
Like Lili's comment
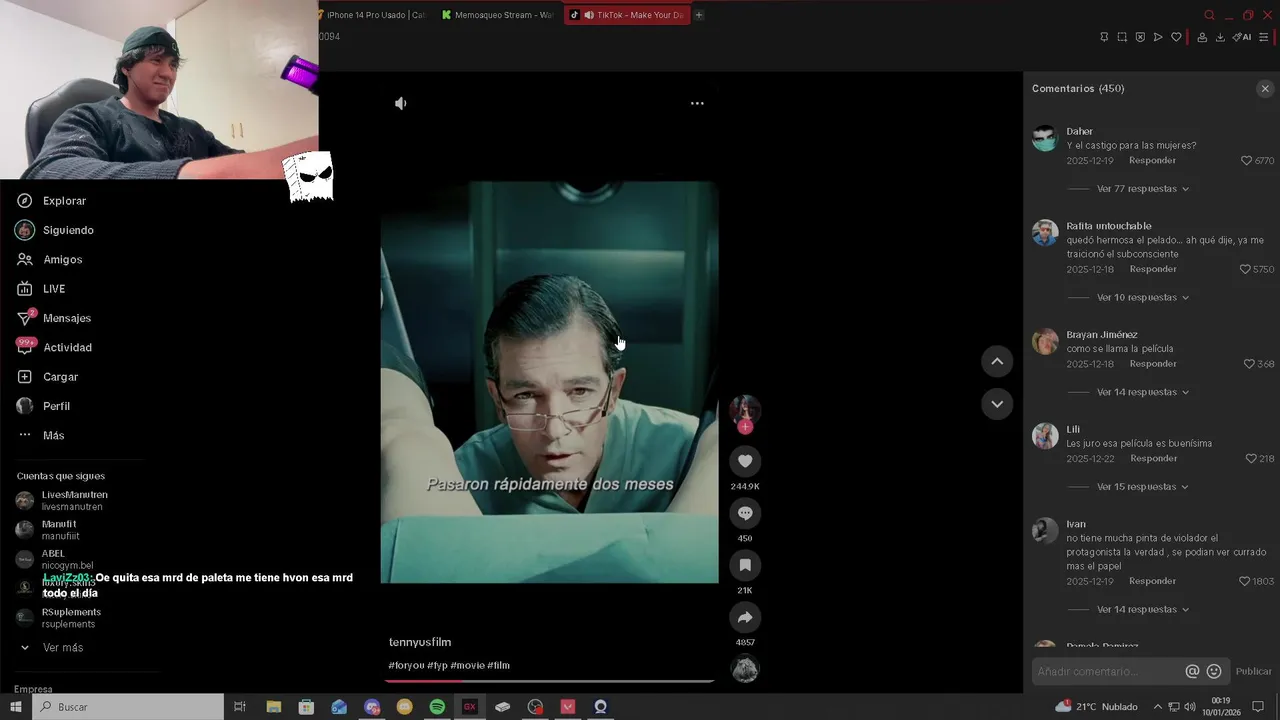click(x=1251, y=459)
